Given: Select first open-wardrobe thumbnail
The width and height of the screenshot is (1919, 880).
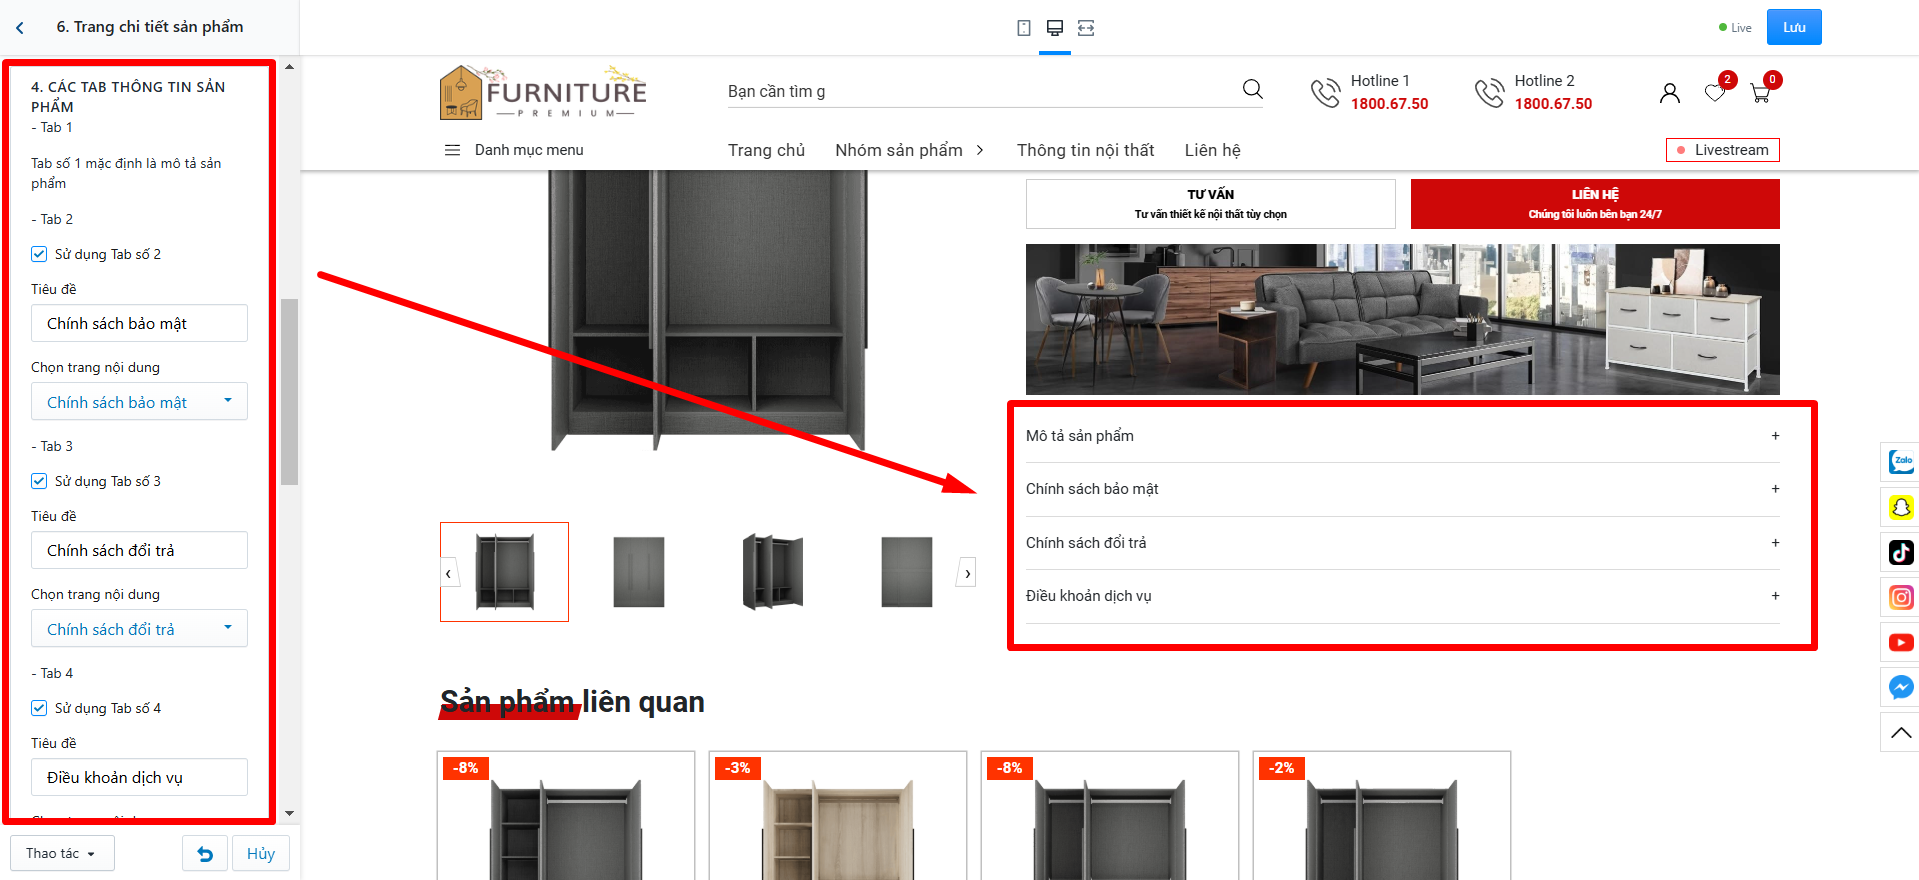Looking at the screenshot, I should pos(505,572).
